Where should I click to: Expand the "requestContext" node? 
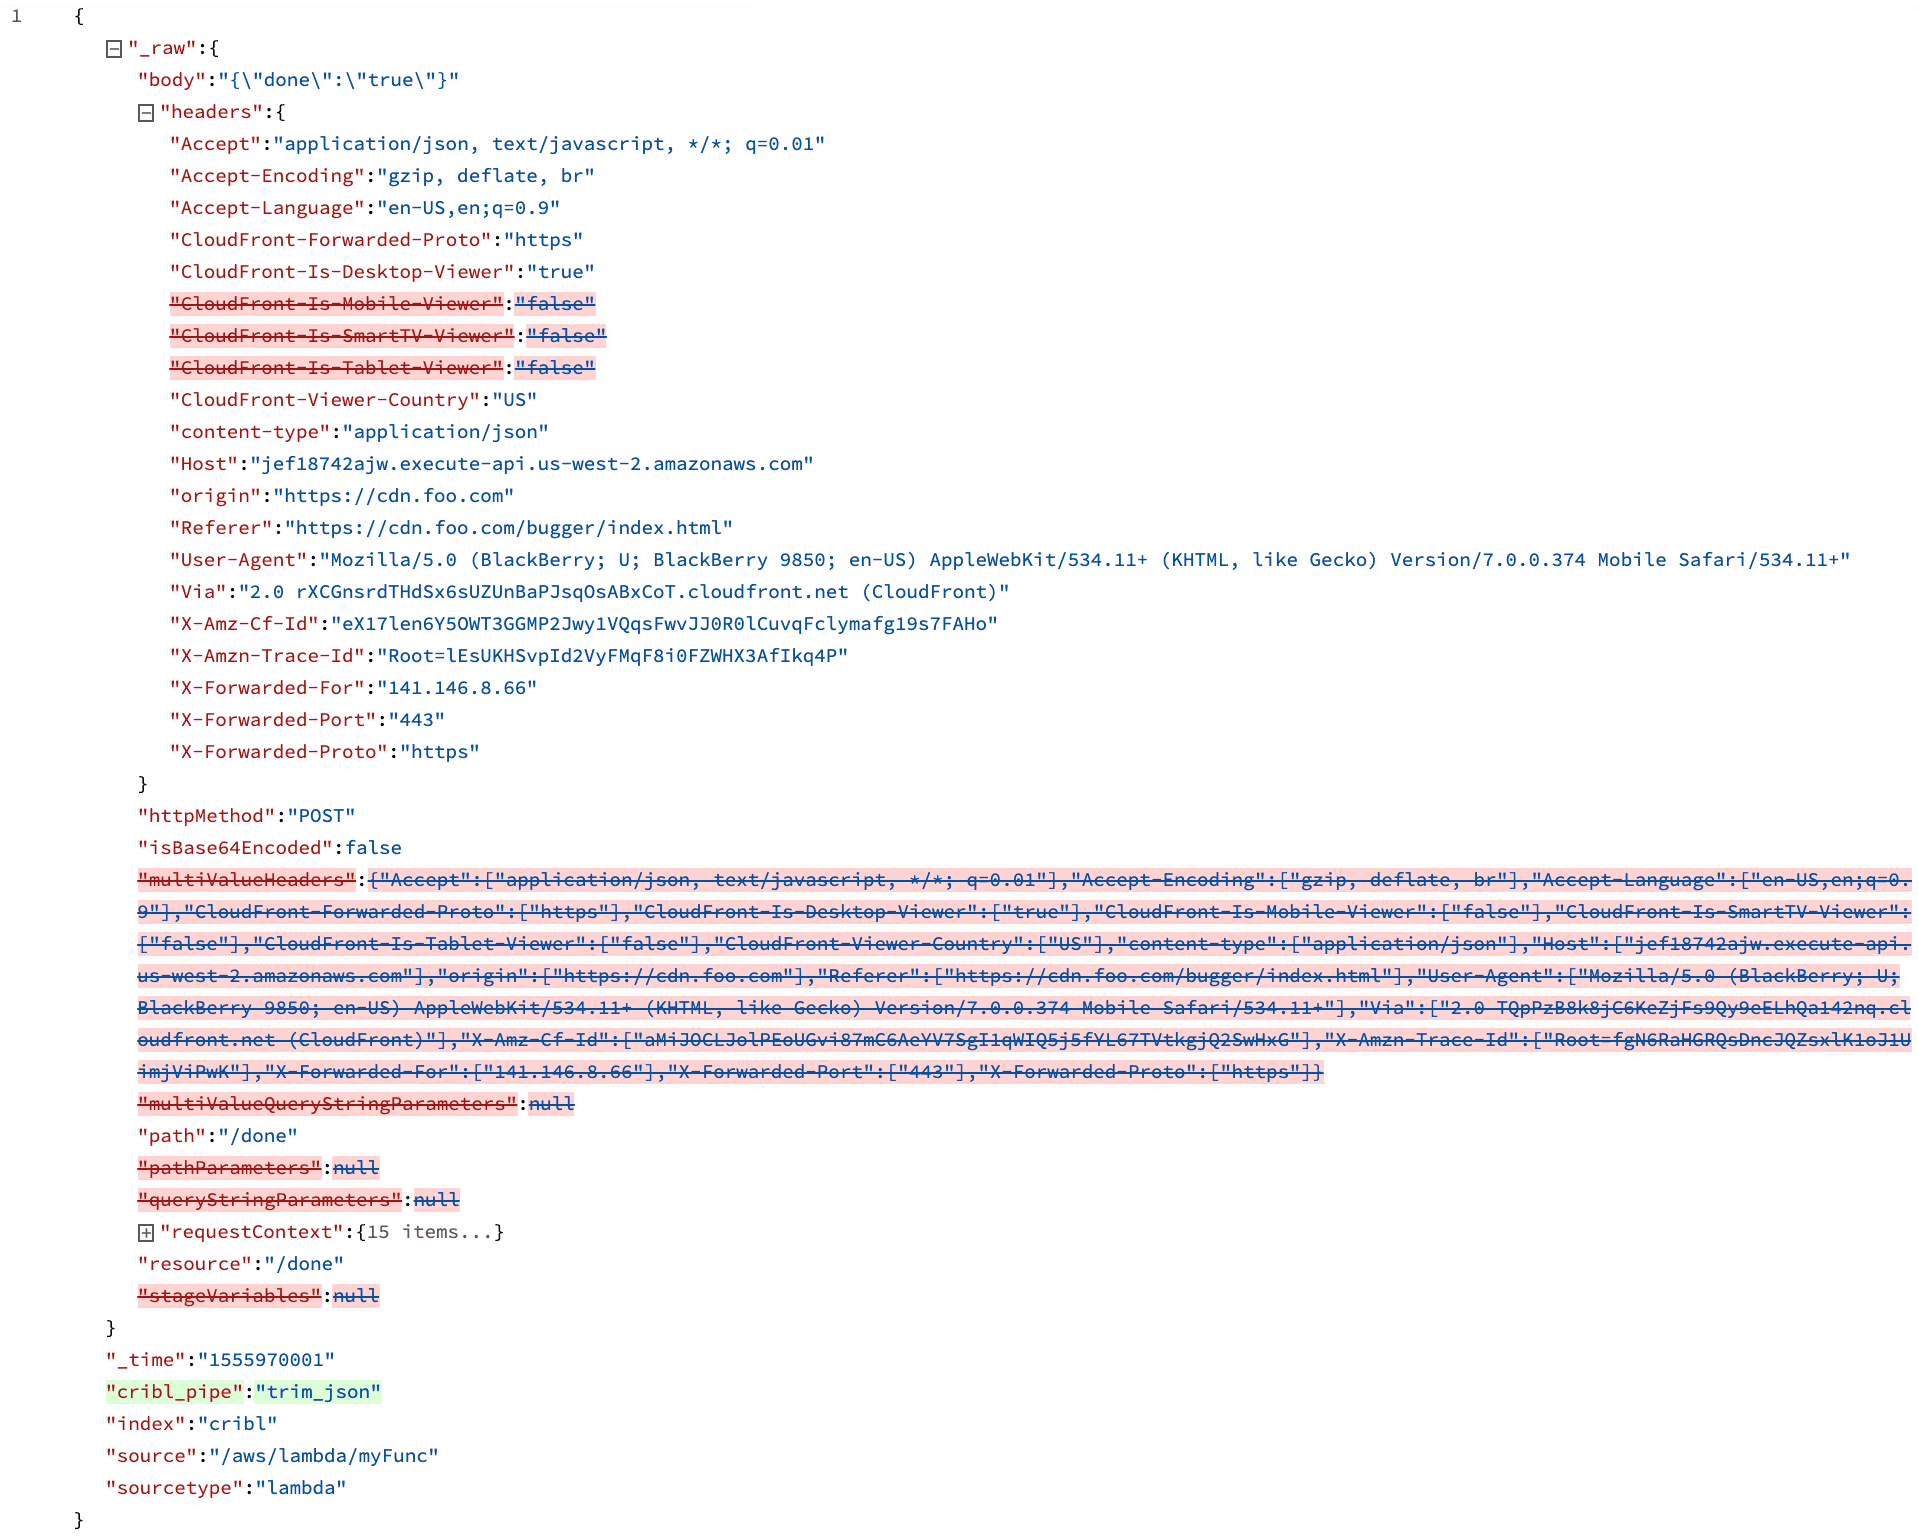coord(146,1233)
